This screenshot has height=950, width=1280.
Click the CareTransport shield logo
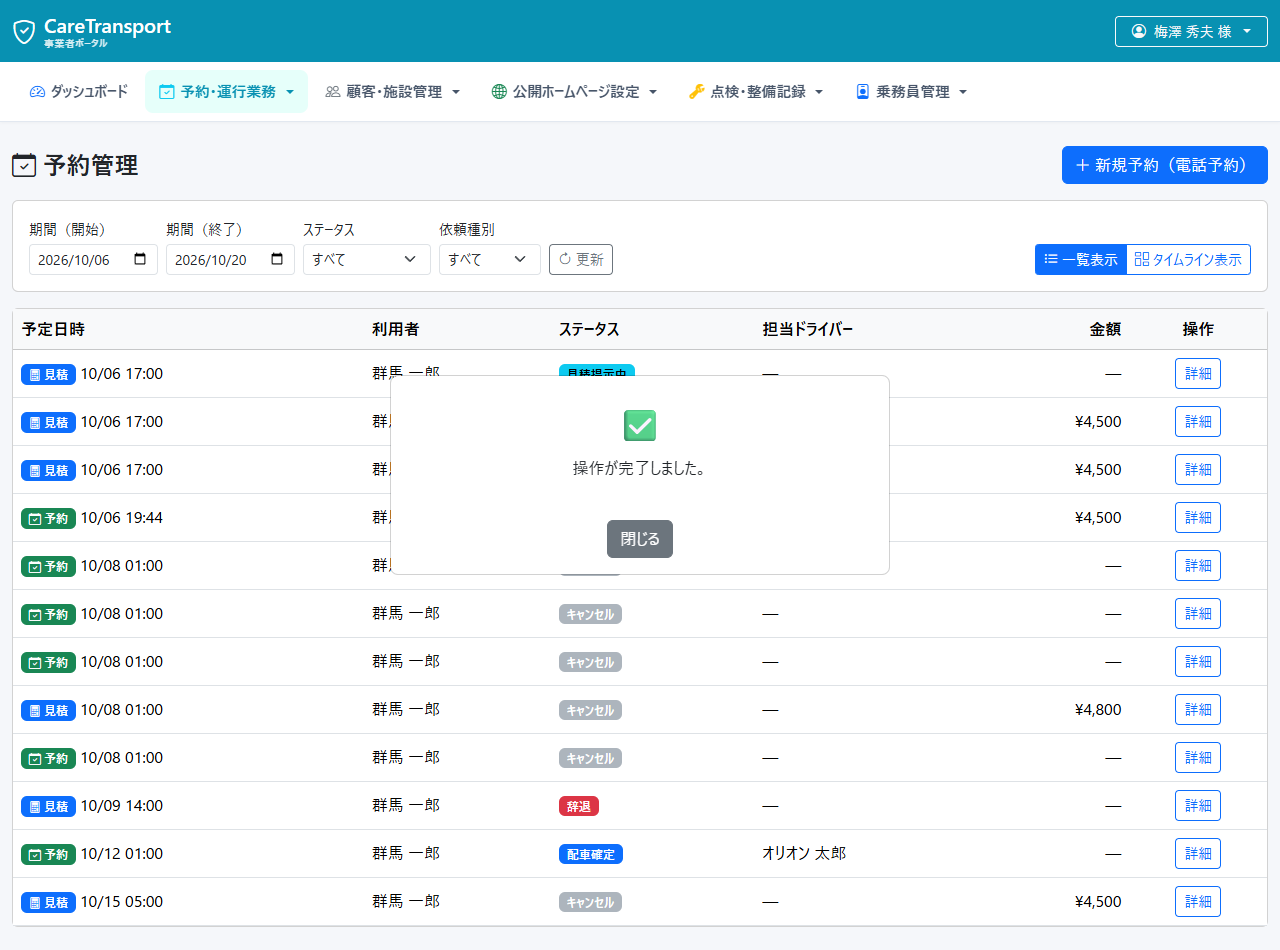tap(24, 32)
